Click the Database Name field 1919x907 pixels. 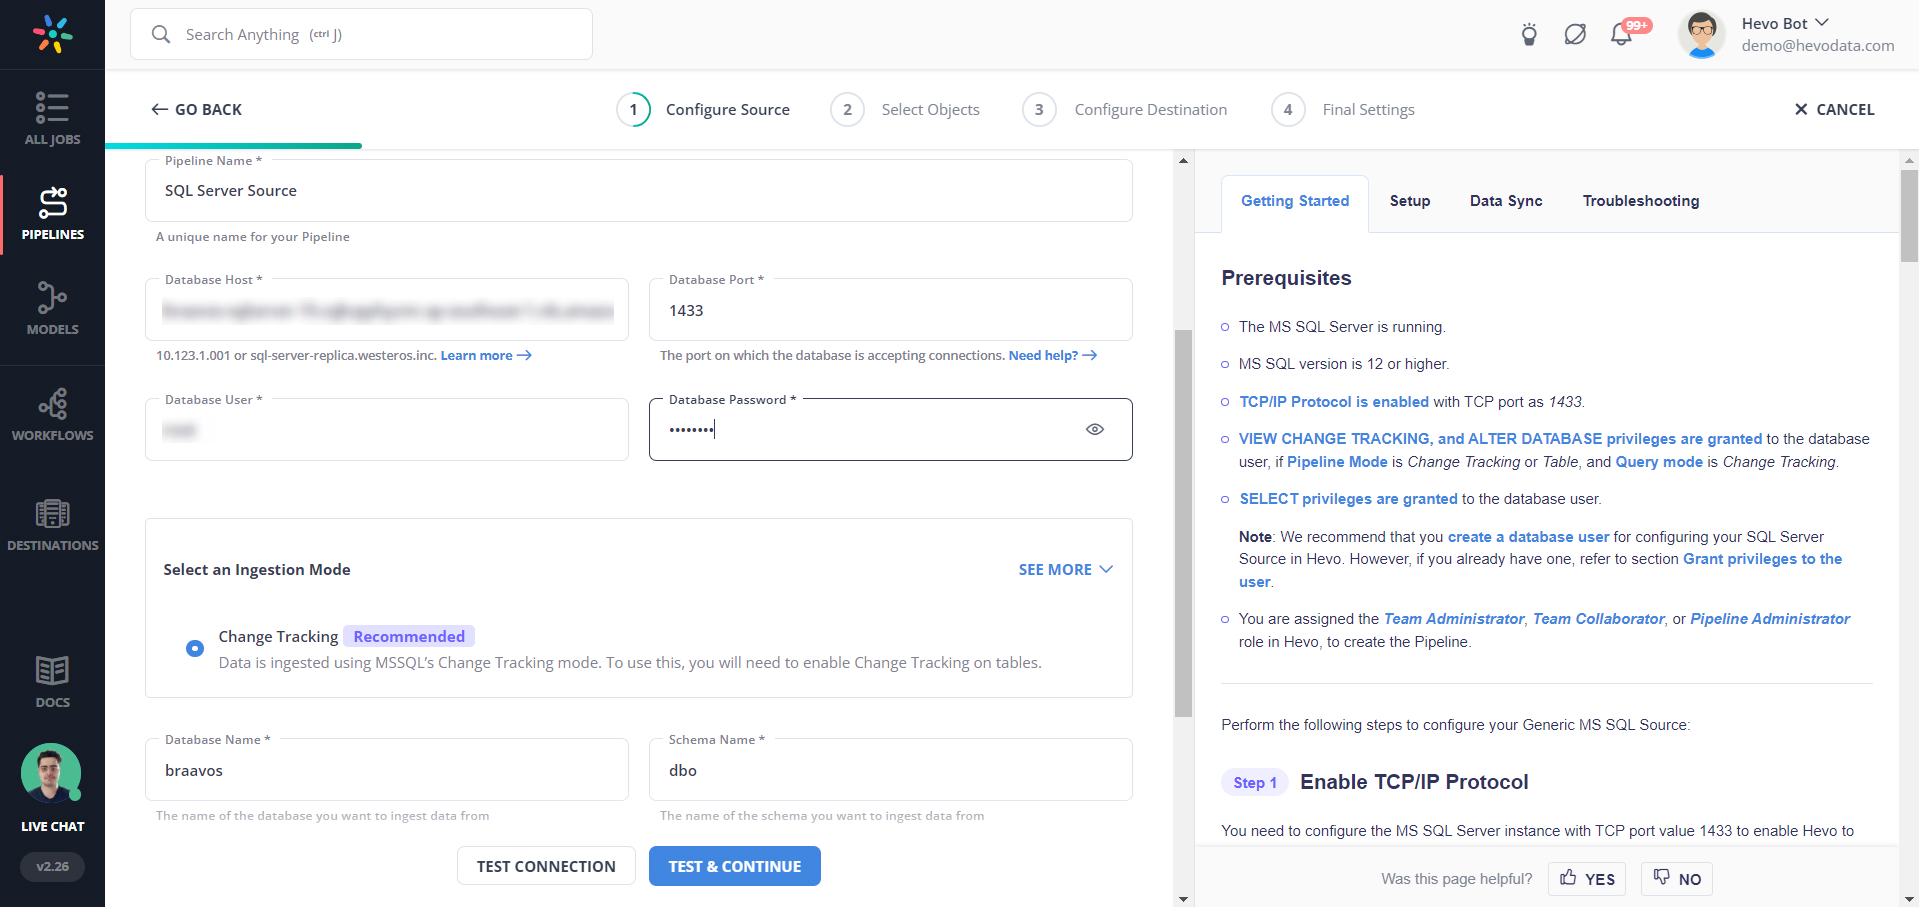click(x=386, y=770)
